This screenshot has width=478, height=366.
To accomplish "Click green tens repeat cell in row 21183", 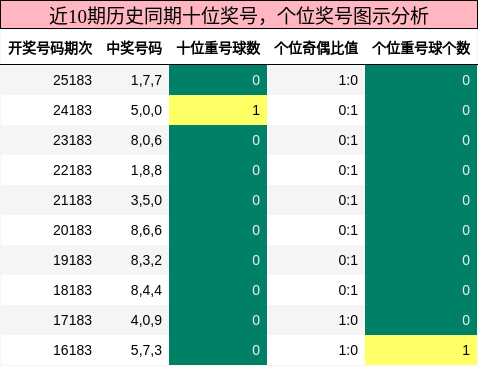I will coord(218,200).
